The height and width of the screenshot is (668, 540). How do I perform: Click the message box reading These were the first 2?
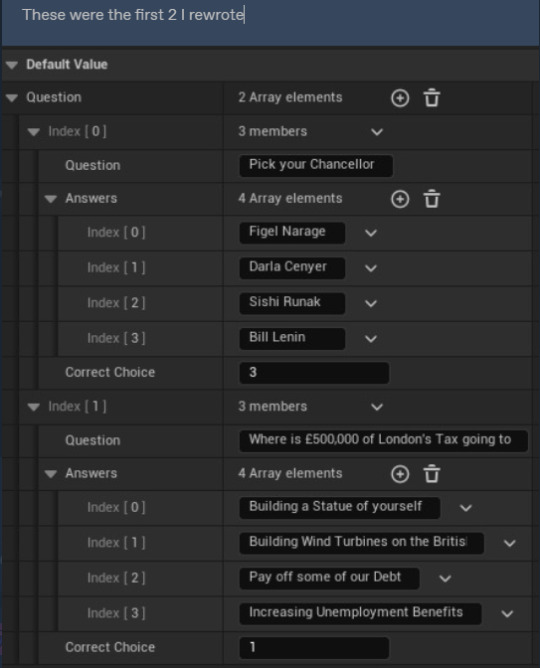coord(270,22)
